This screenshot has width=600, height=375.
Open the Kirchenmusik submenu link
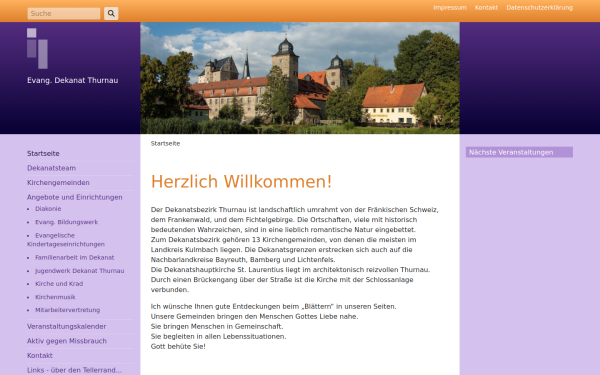pos(55,297)
